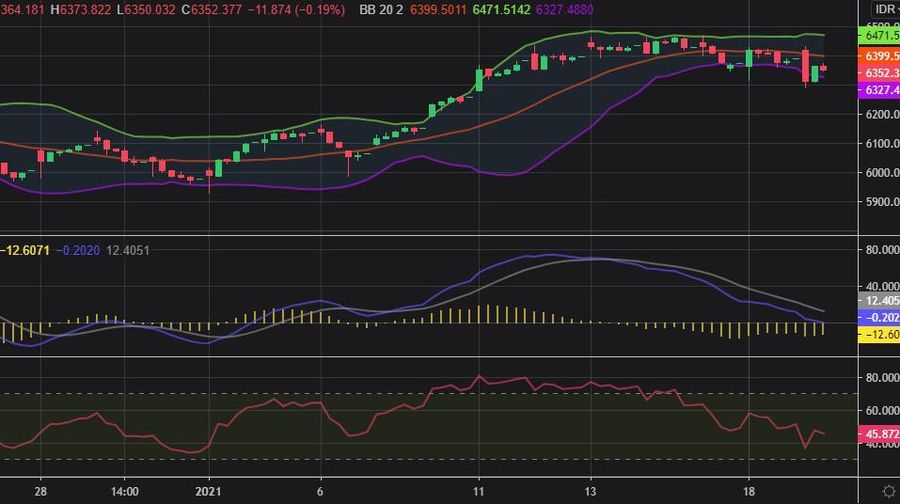Click the 2021 date on time axis

[x=208, y=492]
